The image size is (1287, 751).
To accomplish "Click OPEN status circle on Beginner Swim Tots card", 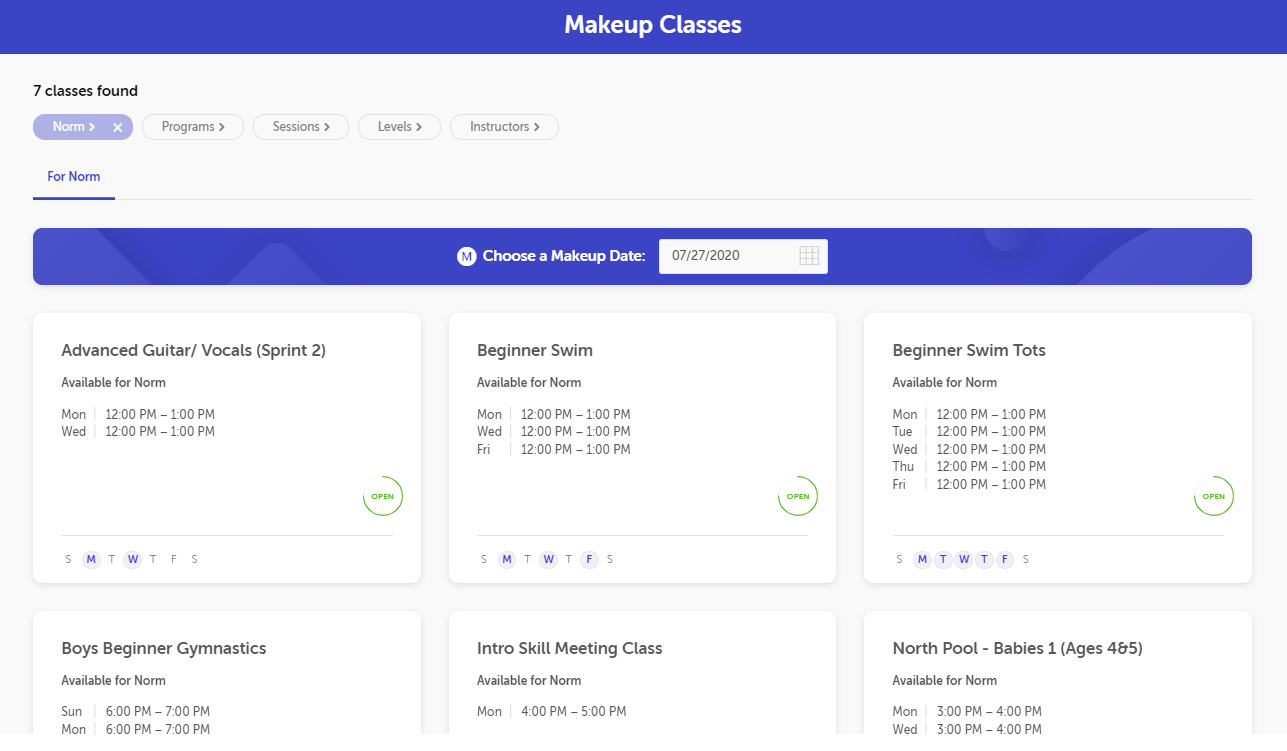I will coord(1214,496).
